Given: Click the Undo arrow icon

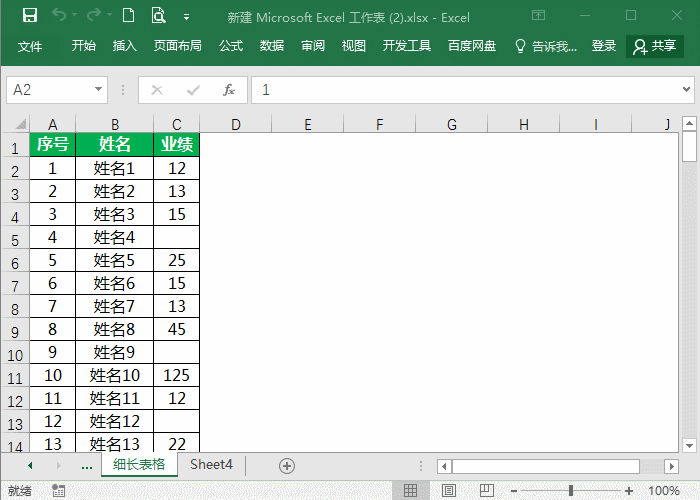Looking at the screenshot, I should tap(59, 16).
